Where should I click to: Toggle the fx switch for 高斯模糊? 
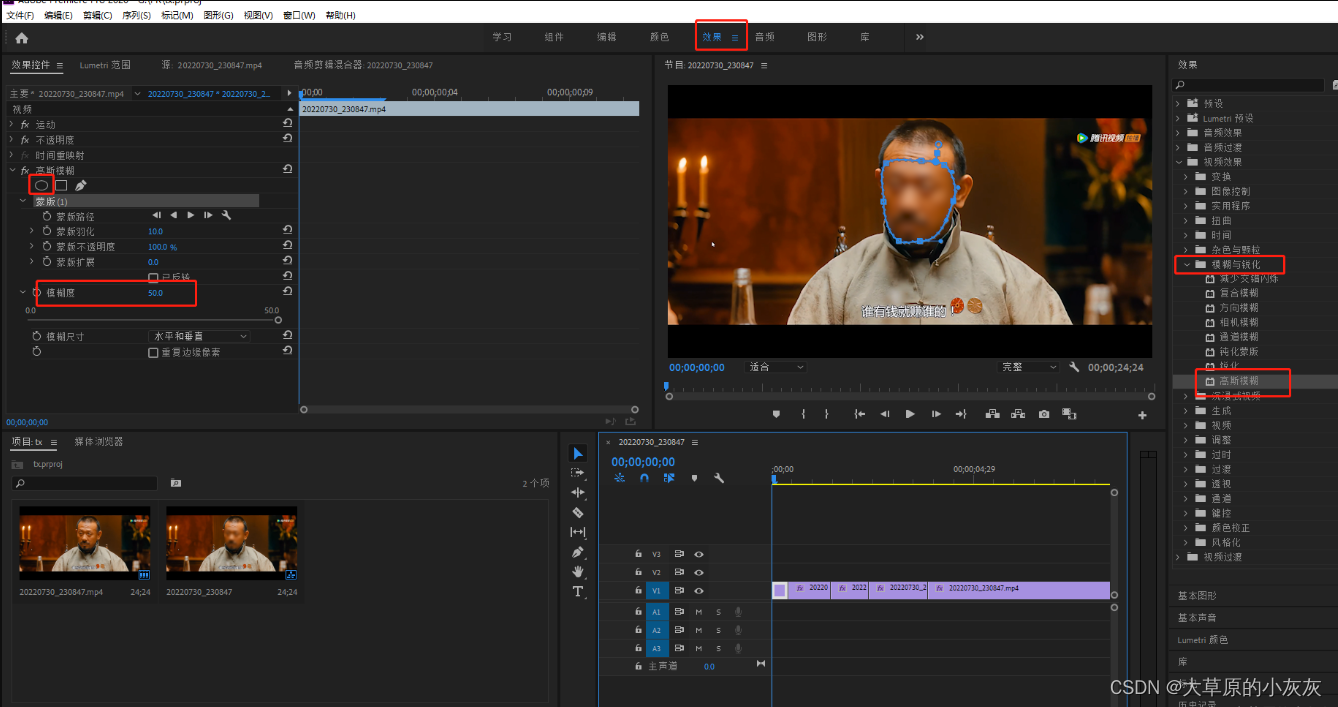point(25,170)
